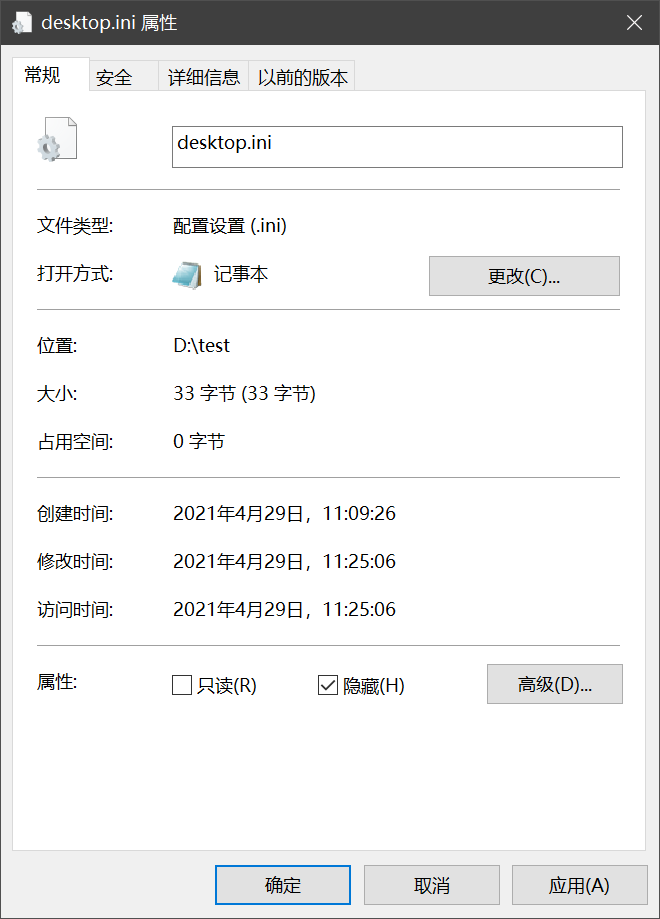Image resolution: width=660 pixels, height=919 pixels.
Task: Click the title text desktop.ini 属性
Action: (109, 23)
